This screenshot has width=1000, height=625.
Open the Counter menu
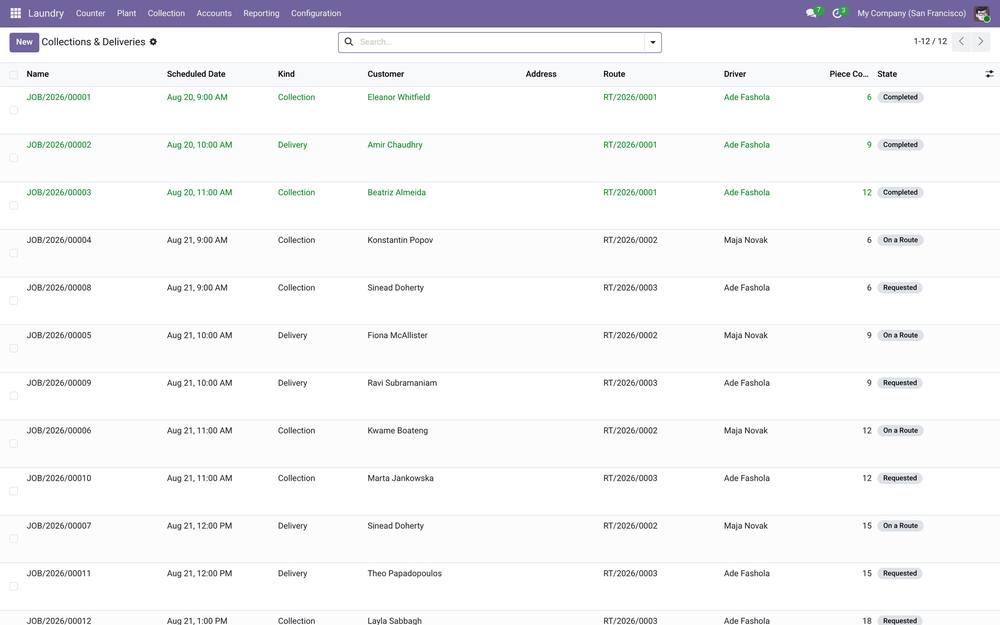point(91,13)
